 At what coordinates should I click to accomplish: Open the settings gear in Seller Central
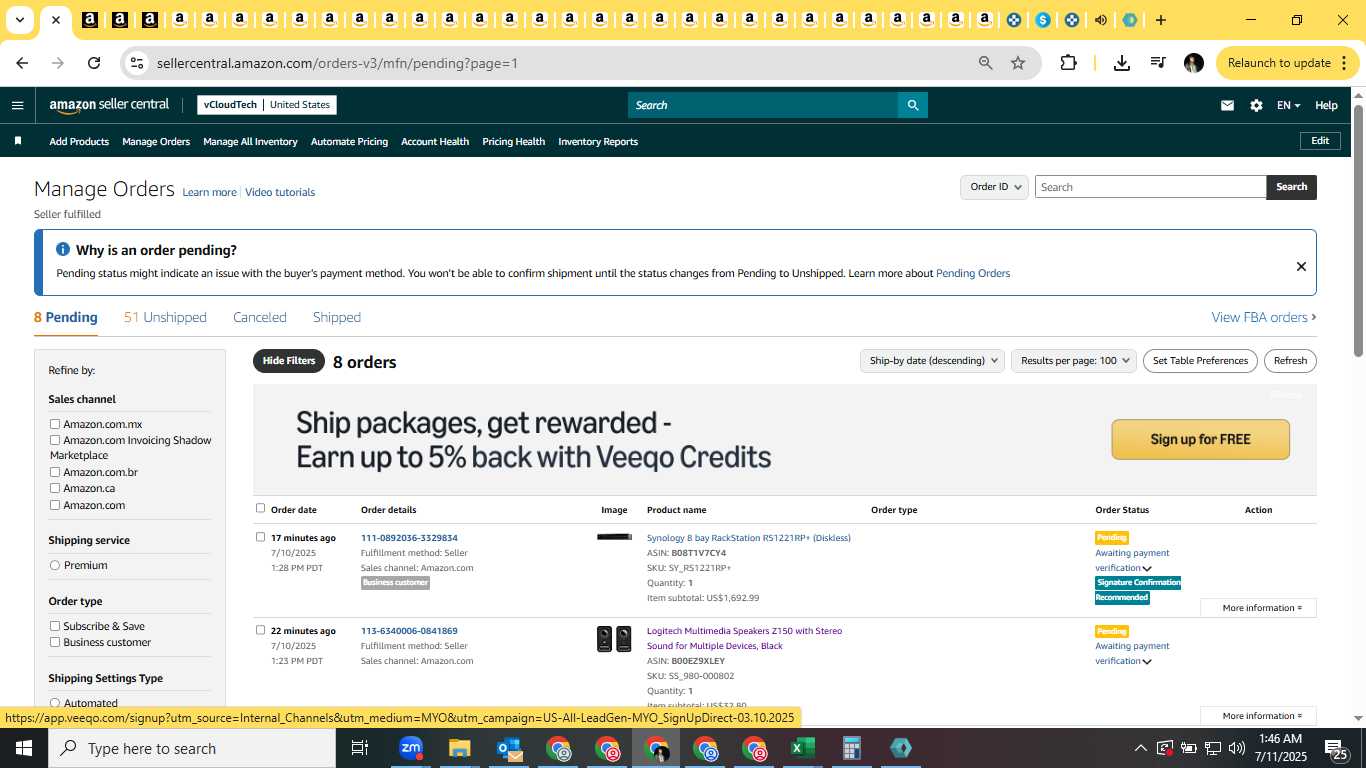coord(1256,105)
